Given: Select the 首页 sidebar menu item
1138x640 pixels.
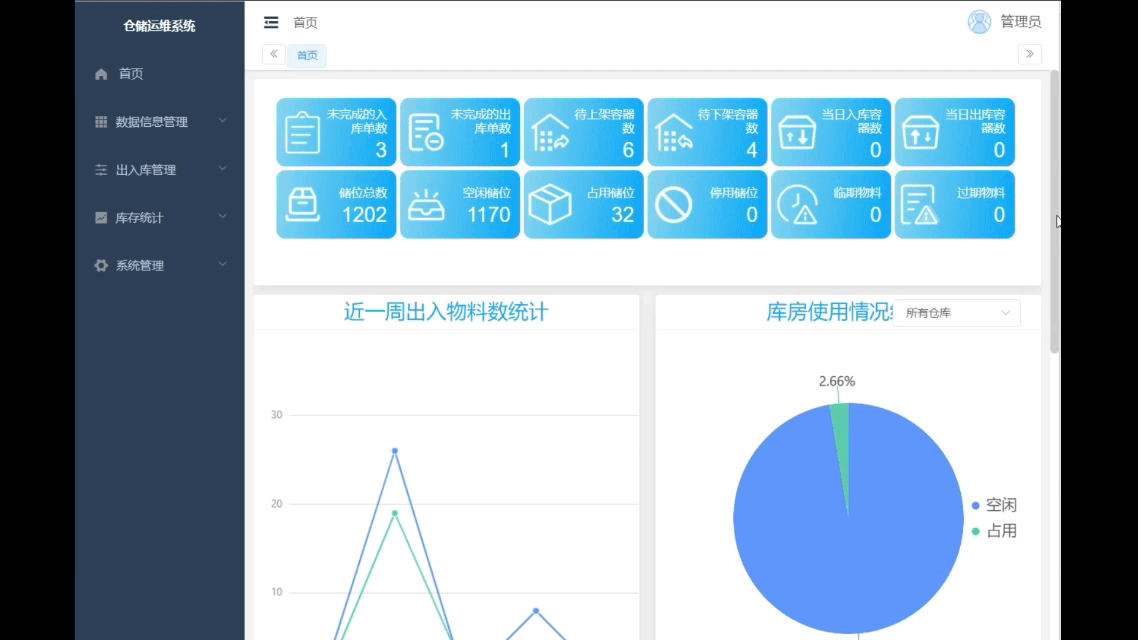Looking at the screenshot, I should point(160,74).
